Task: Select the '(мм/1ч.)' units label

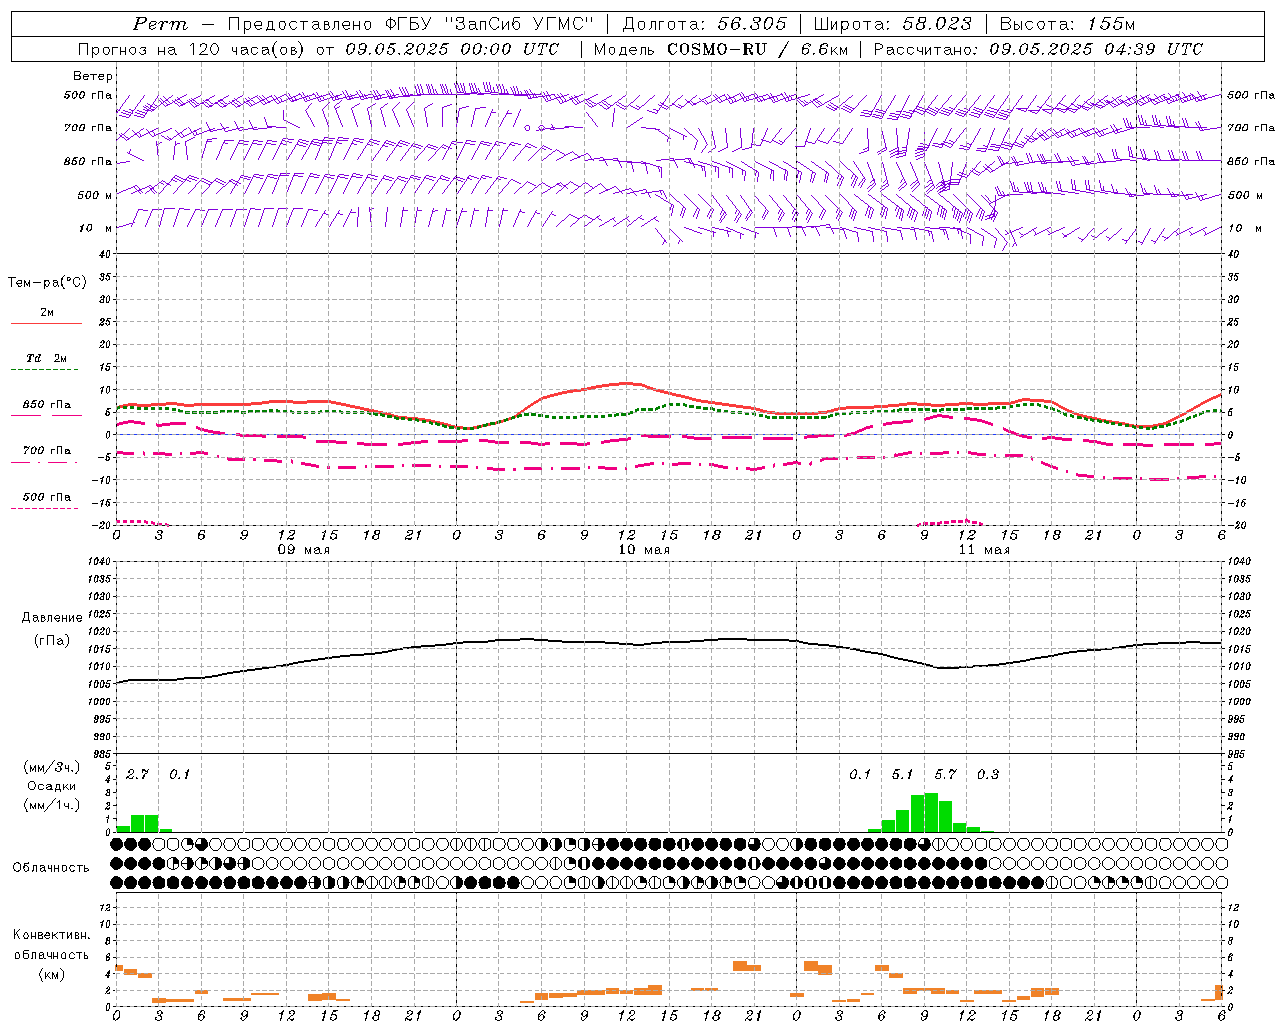Action: coord(52,805)
